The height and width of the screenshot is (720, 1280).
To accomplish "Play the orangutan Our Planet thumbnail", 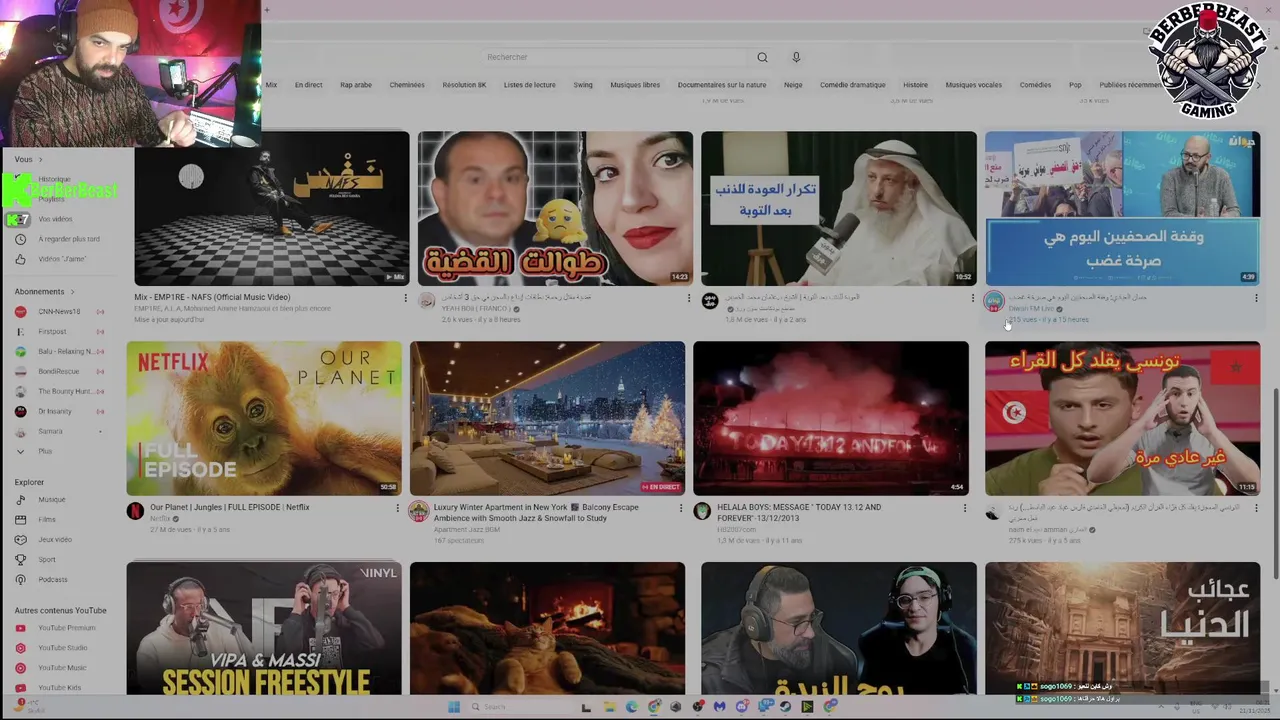I will (x=264, y=418).
